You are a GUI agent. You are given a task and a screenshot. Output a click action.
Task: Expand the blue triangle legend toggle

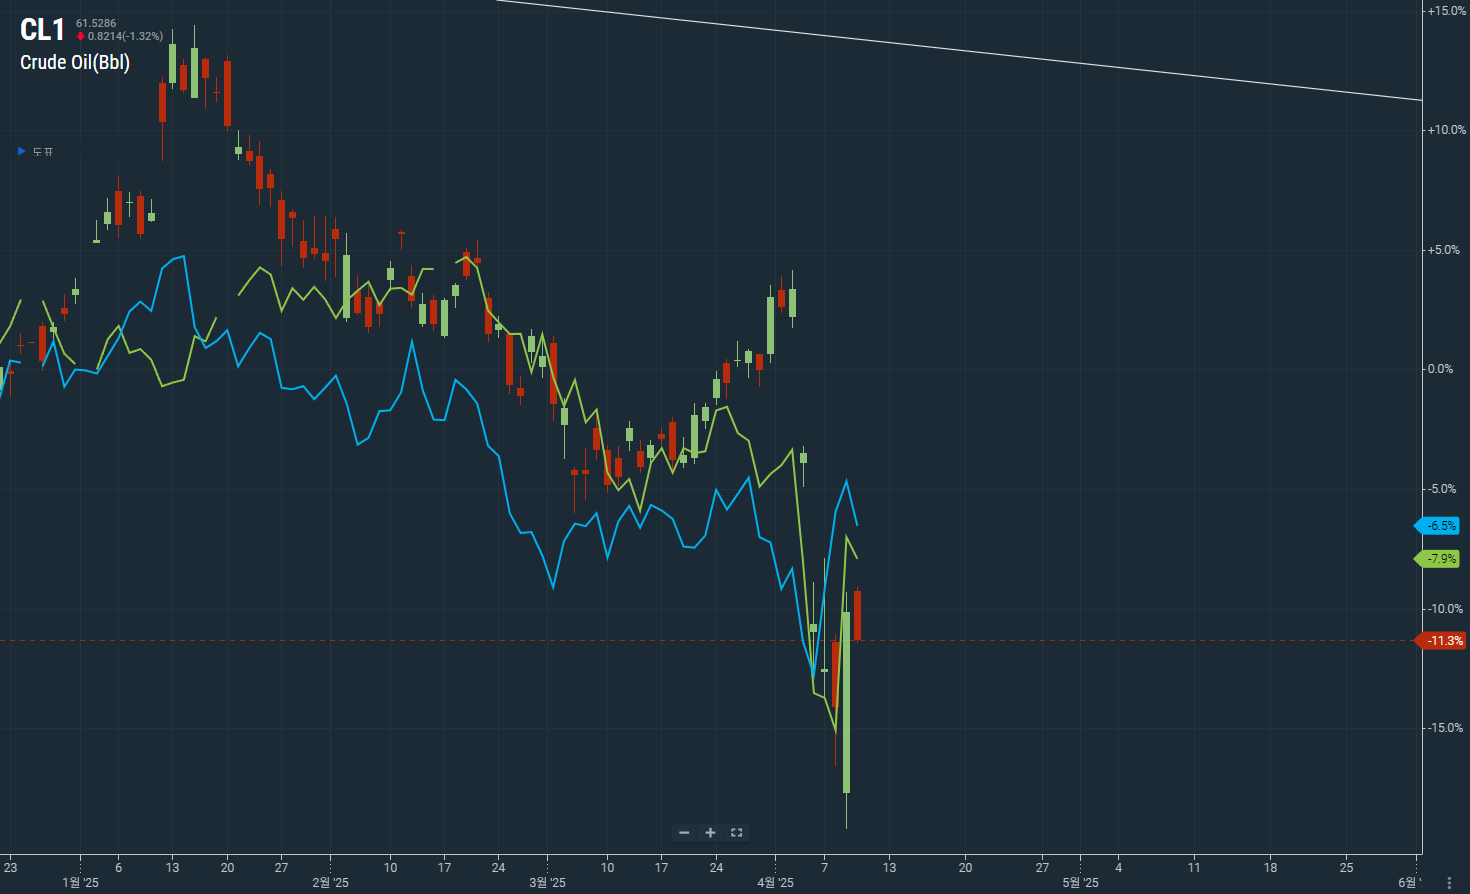[x=22, y=151]
